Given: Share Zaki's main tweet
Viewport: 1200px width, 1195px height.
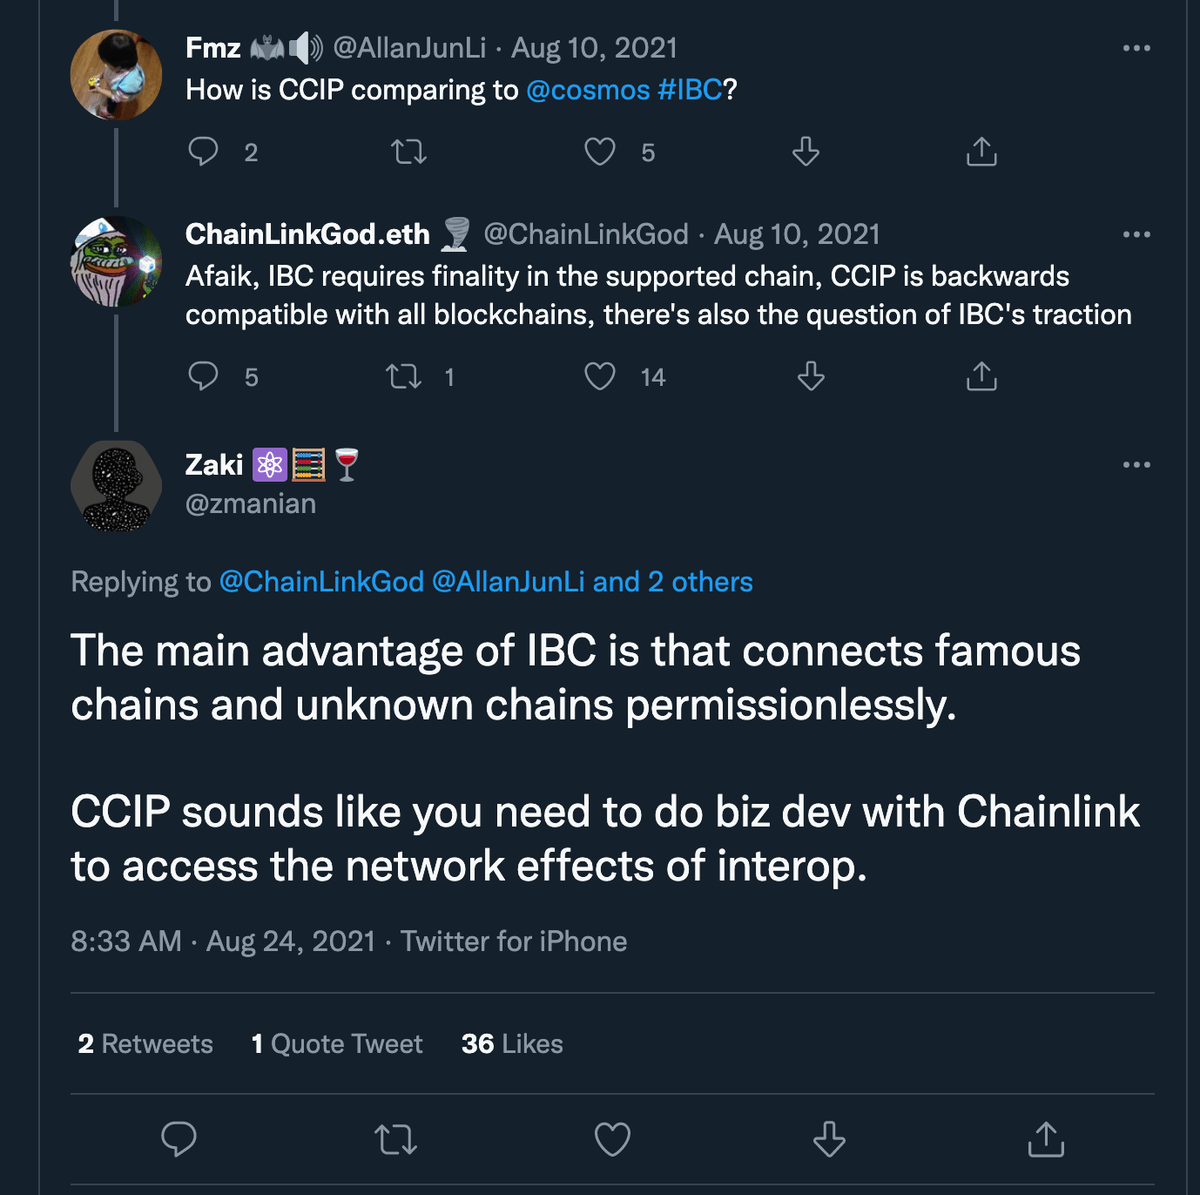Looking at the screenshot, I should 1045,1139.
